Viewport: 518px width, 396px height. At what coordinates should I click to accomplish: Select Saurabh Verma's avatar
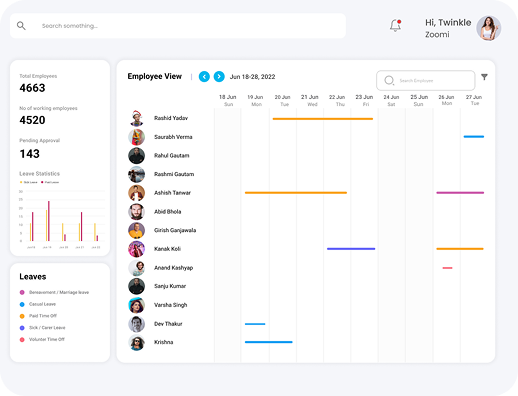click(136, 137)
